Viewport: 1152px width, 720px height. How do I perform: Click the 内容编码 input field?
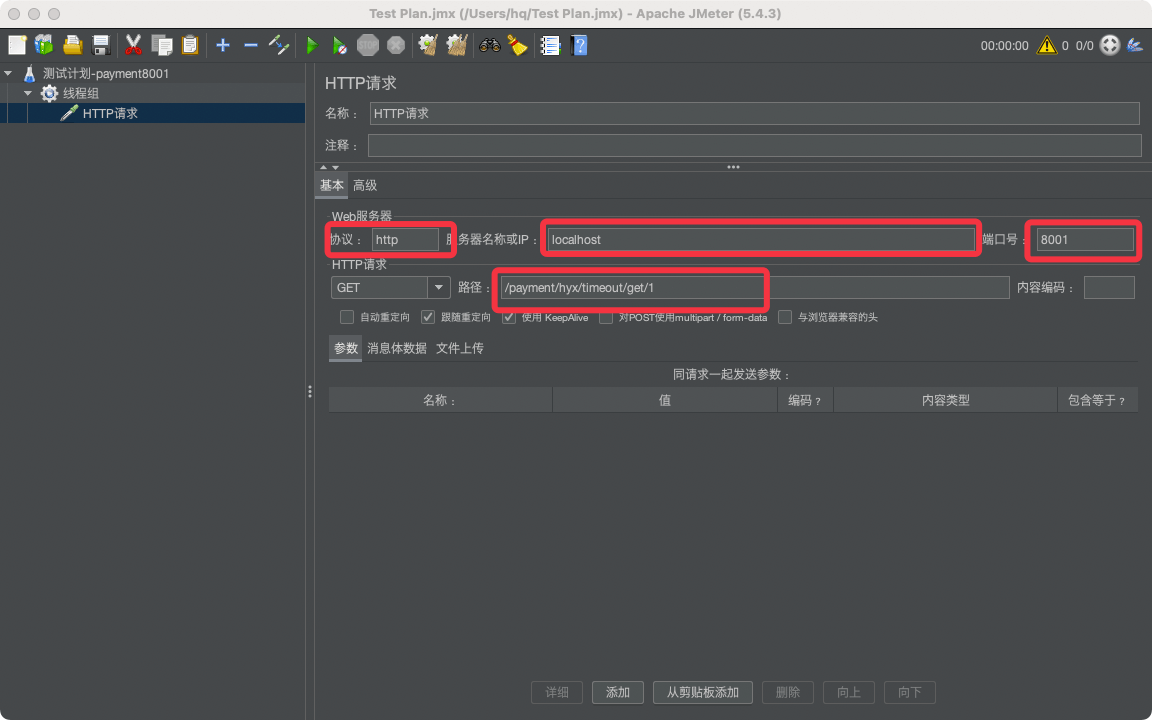pos(1109,287)
